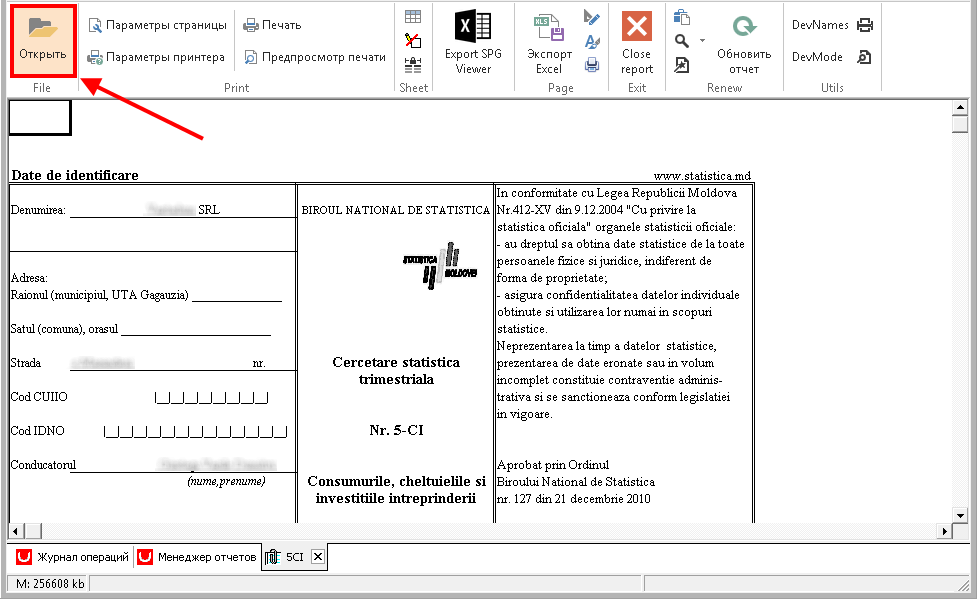The image size is (977, 599).
Task: Switch to the Менеджер отчетов tab
Action: [198, 557]
